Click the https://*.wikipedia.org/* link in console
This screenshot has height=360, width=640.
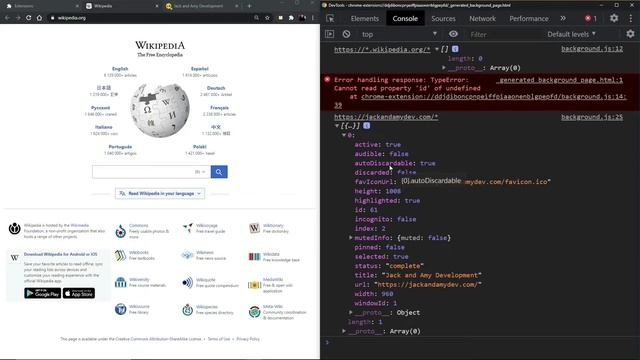[382, 49]
